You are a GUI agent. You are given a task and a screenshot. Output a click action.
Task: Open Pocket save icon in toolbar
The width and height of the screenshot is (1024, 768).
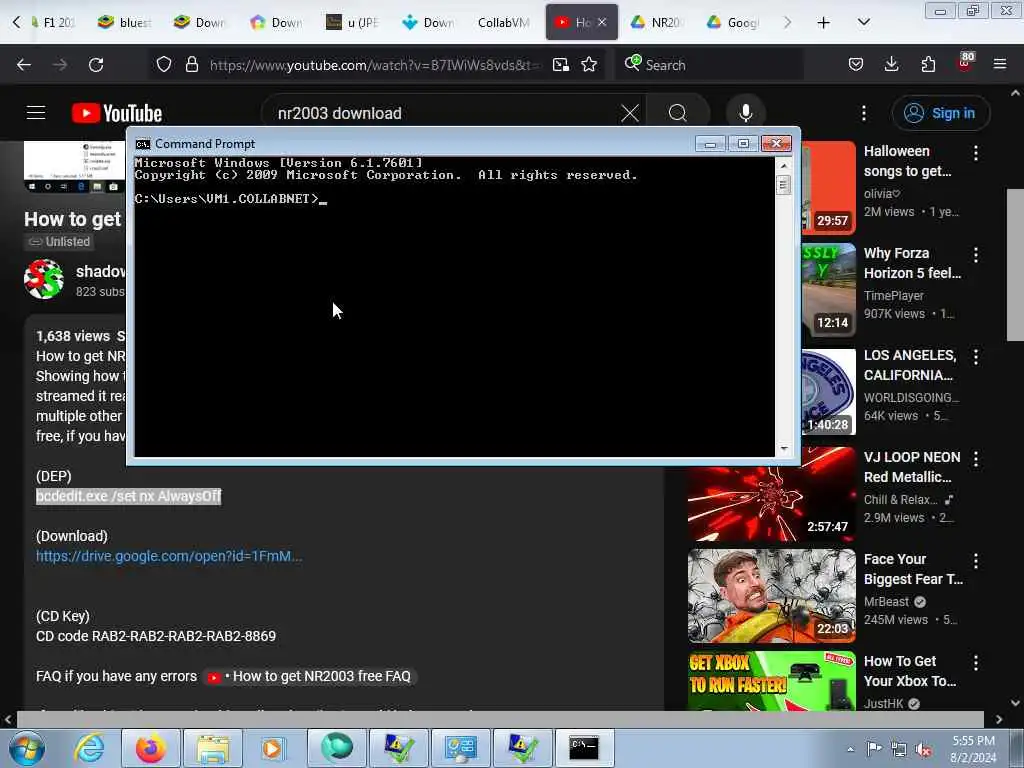[856, 65]
